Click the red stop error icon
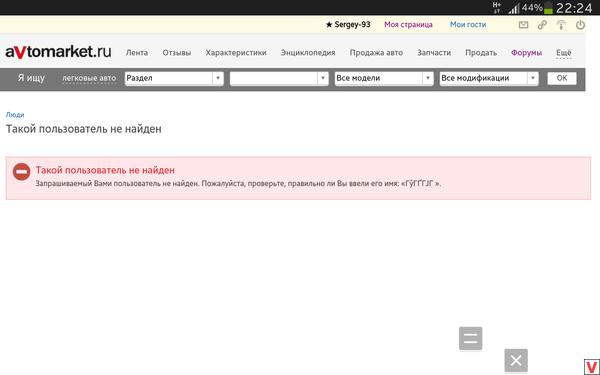 coord(21,172)
